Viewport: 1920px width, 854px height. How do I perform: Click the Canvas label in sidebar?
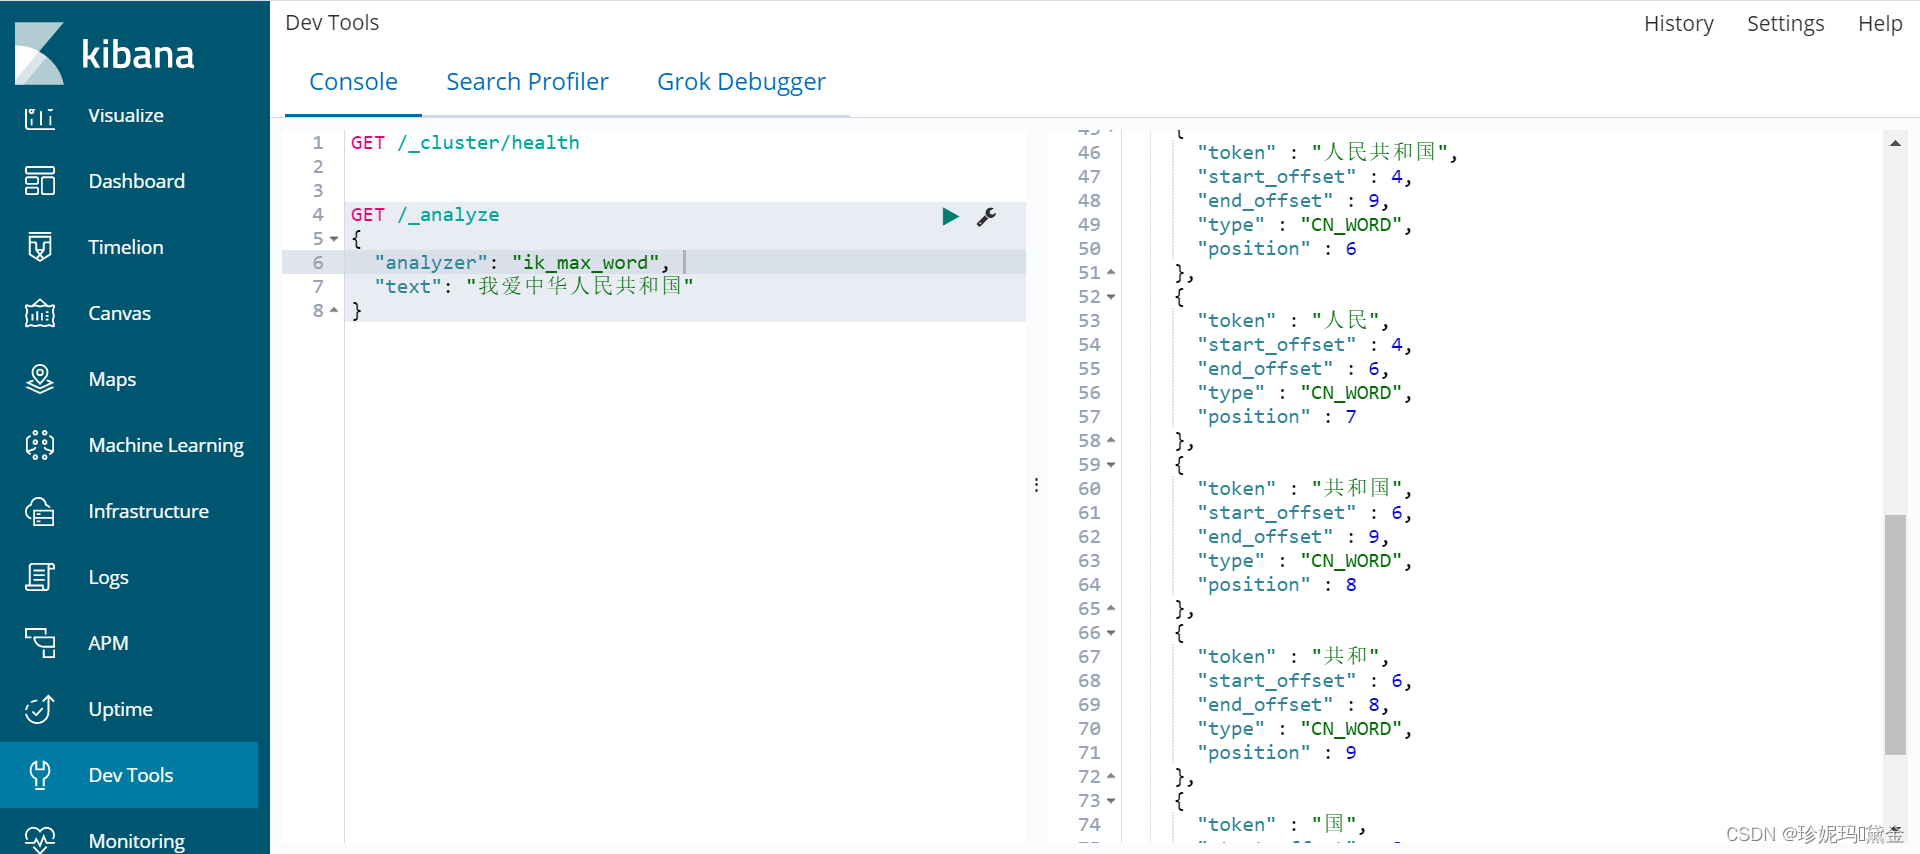click(120, 313)
